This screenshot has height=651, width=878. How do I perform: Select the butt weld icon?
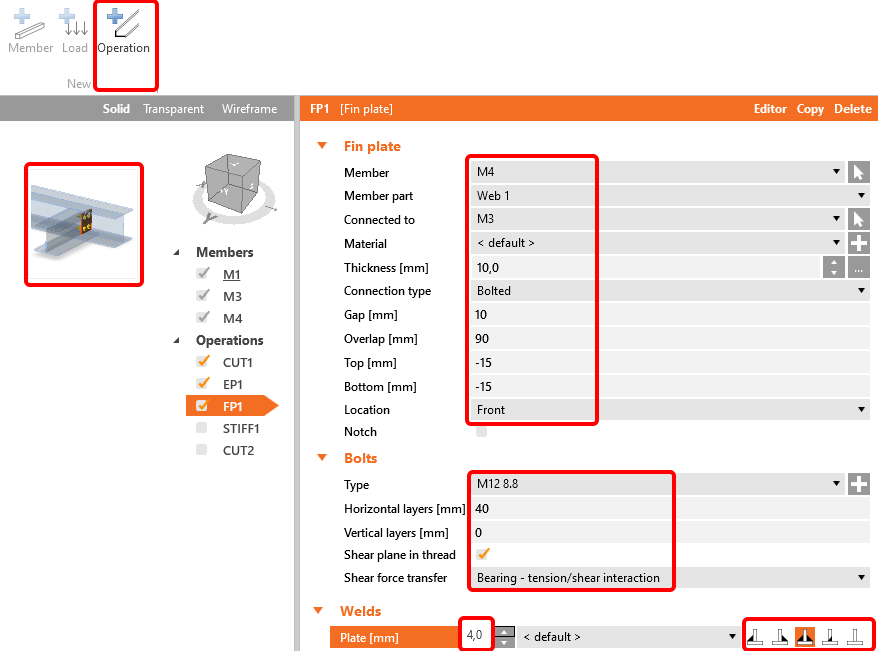pos(830,637)
